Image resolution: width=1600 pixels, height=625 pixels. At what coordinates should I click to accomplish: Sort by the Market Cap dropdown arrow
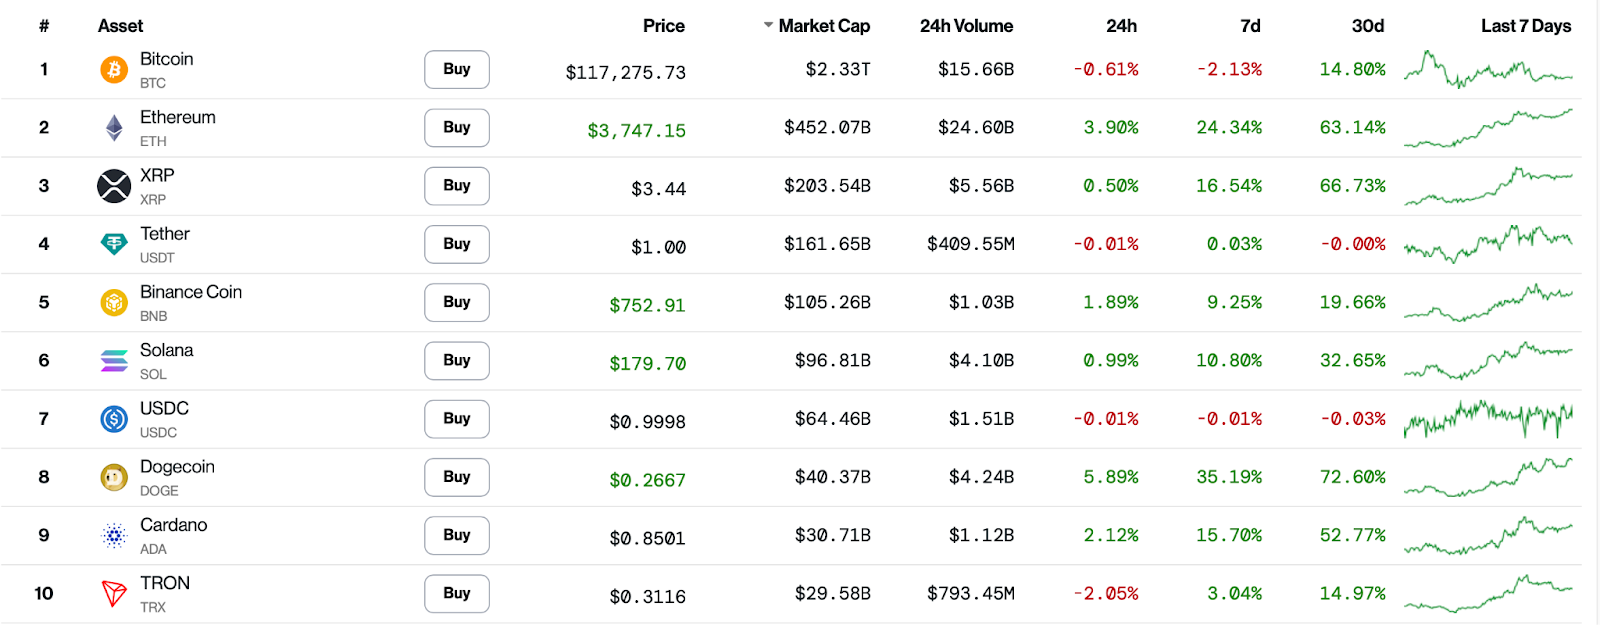(768, 25)
